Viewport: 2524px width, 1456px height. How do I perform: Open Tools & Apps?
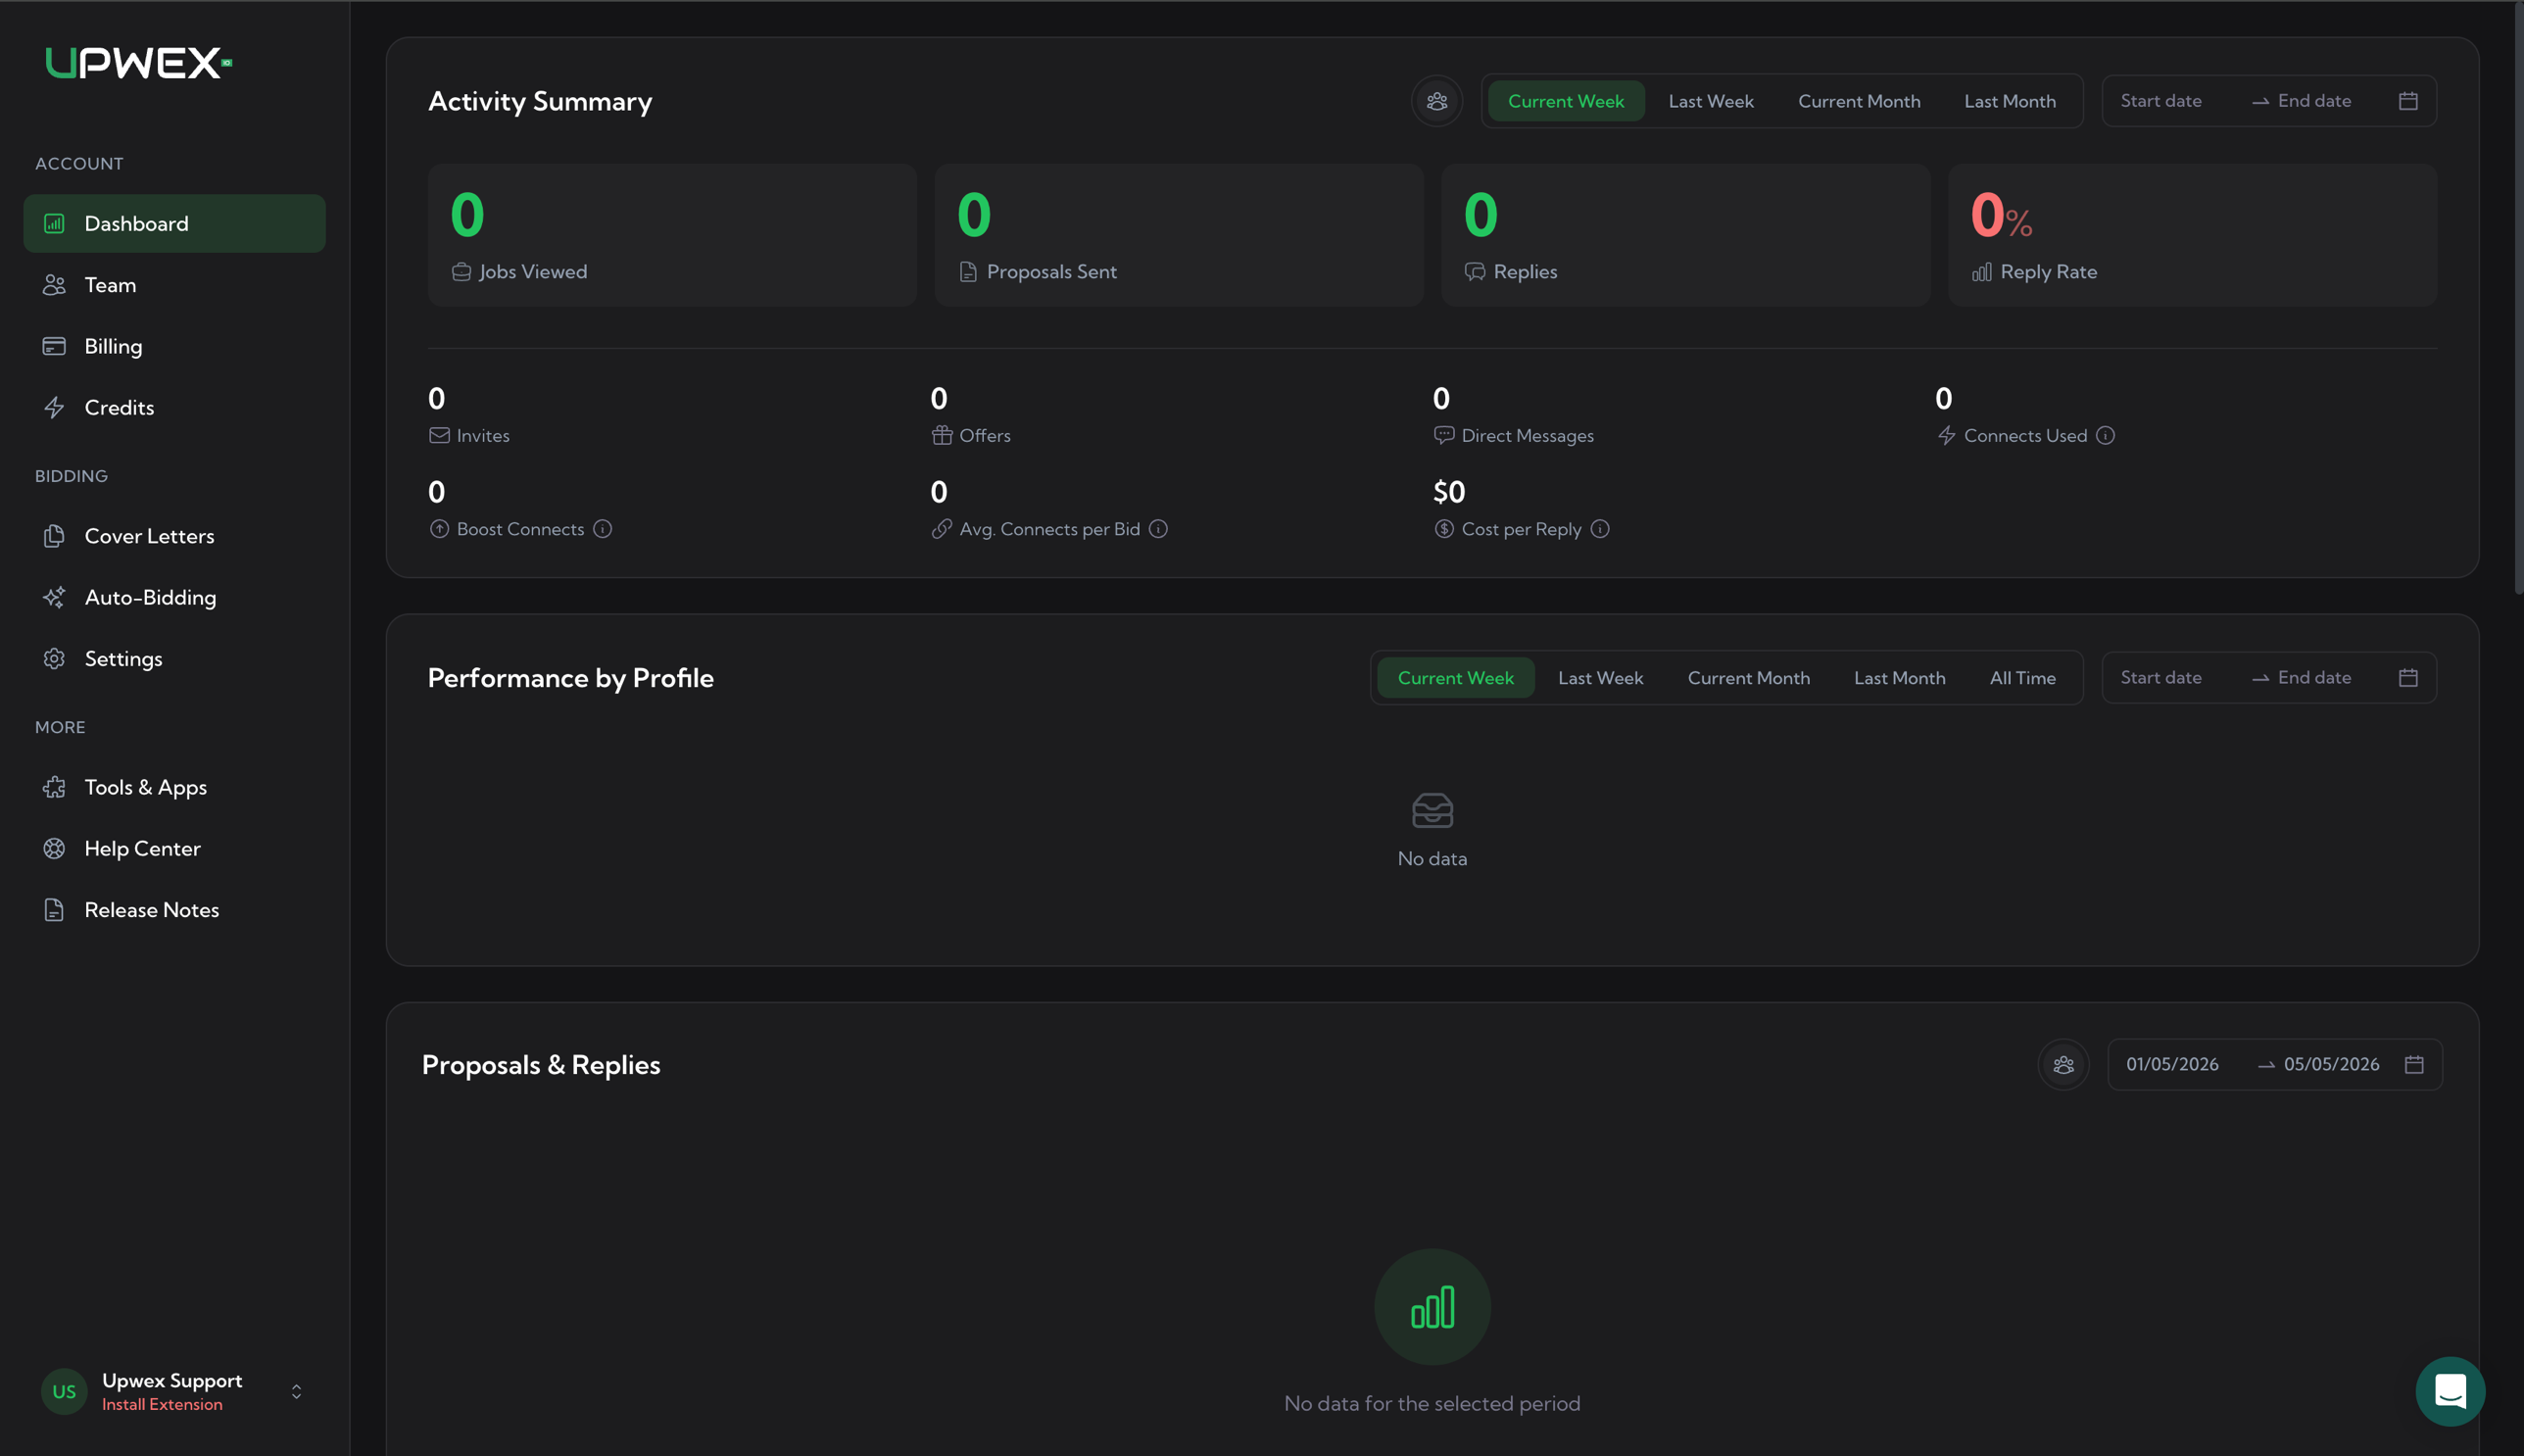pos(174,787)
